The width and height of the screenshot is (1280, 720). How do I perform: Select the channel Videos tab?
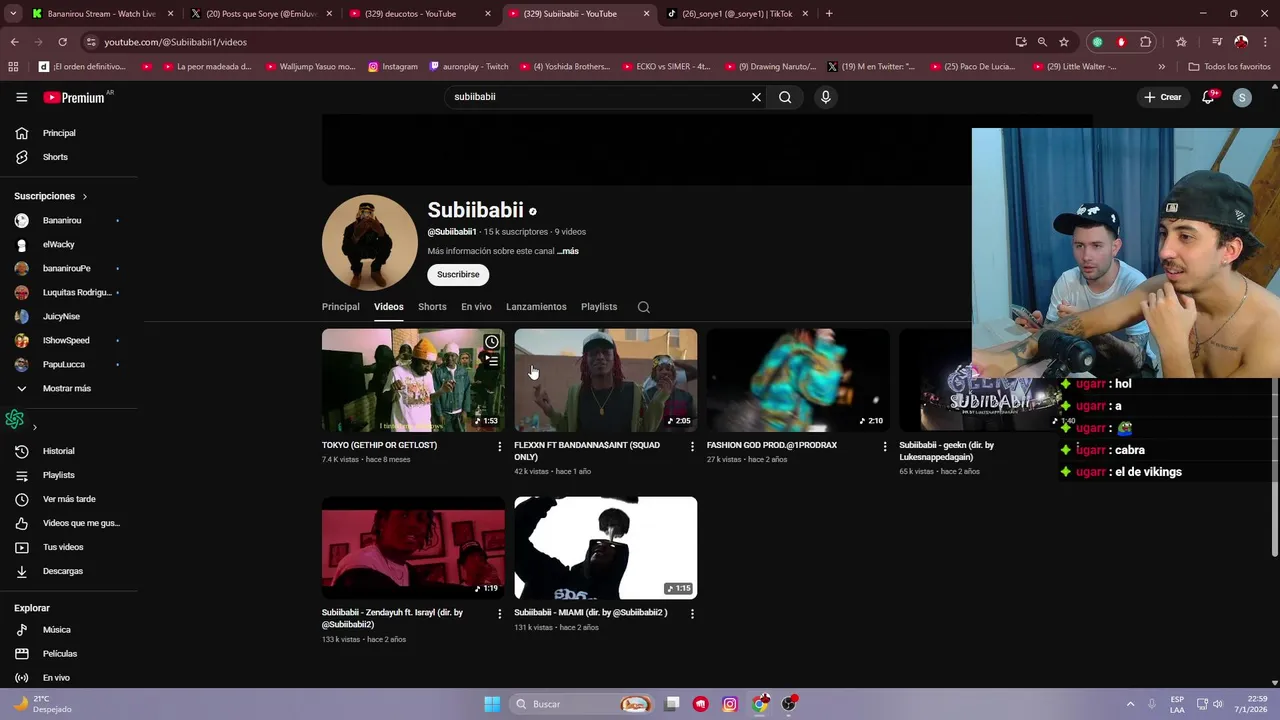pyautogui.click(x=389, y=307)
